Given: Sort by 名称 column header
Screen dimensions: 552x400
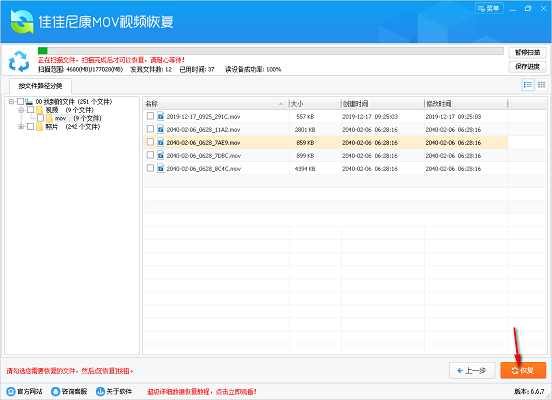Looking at the screenshot, I should (216, 104).
